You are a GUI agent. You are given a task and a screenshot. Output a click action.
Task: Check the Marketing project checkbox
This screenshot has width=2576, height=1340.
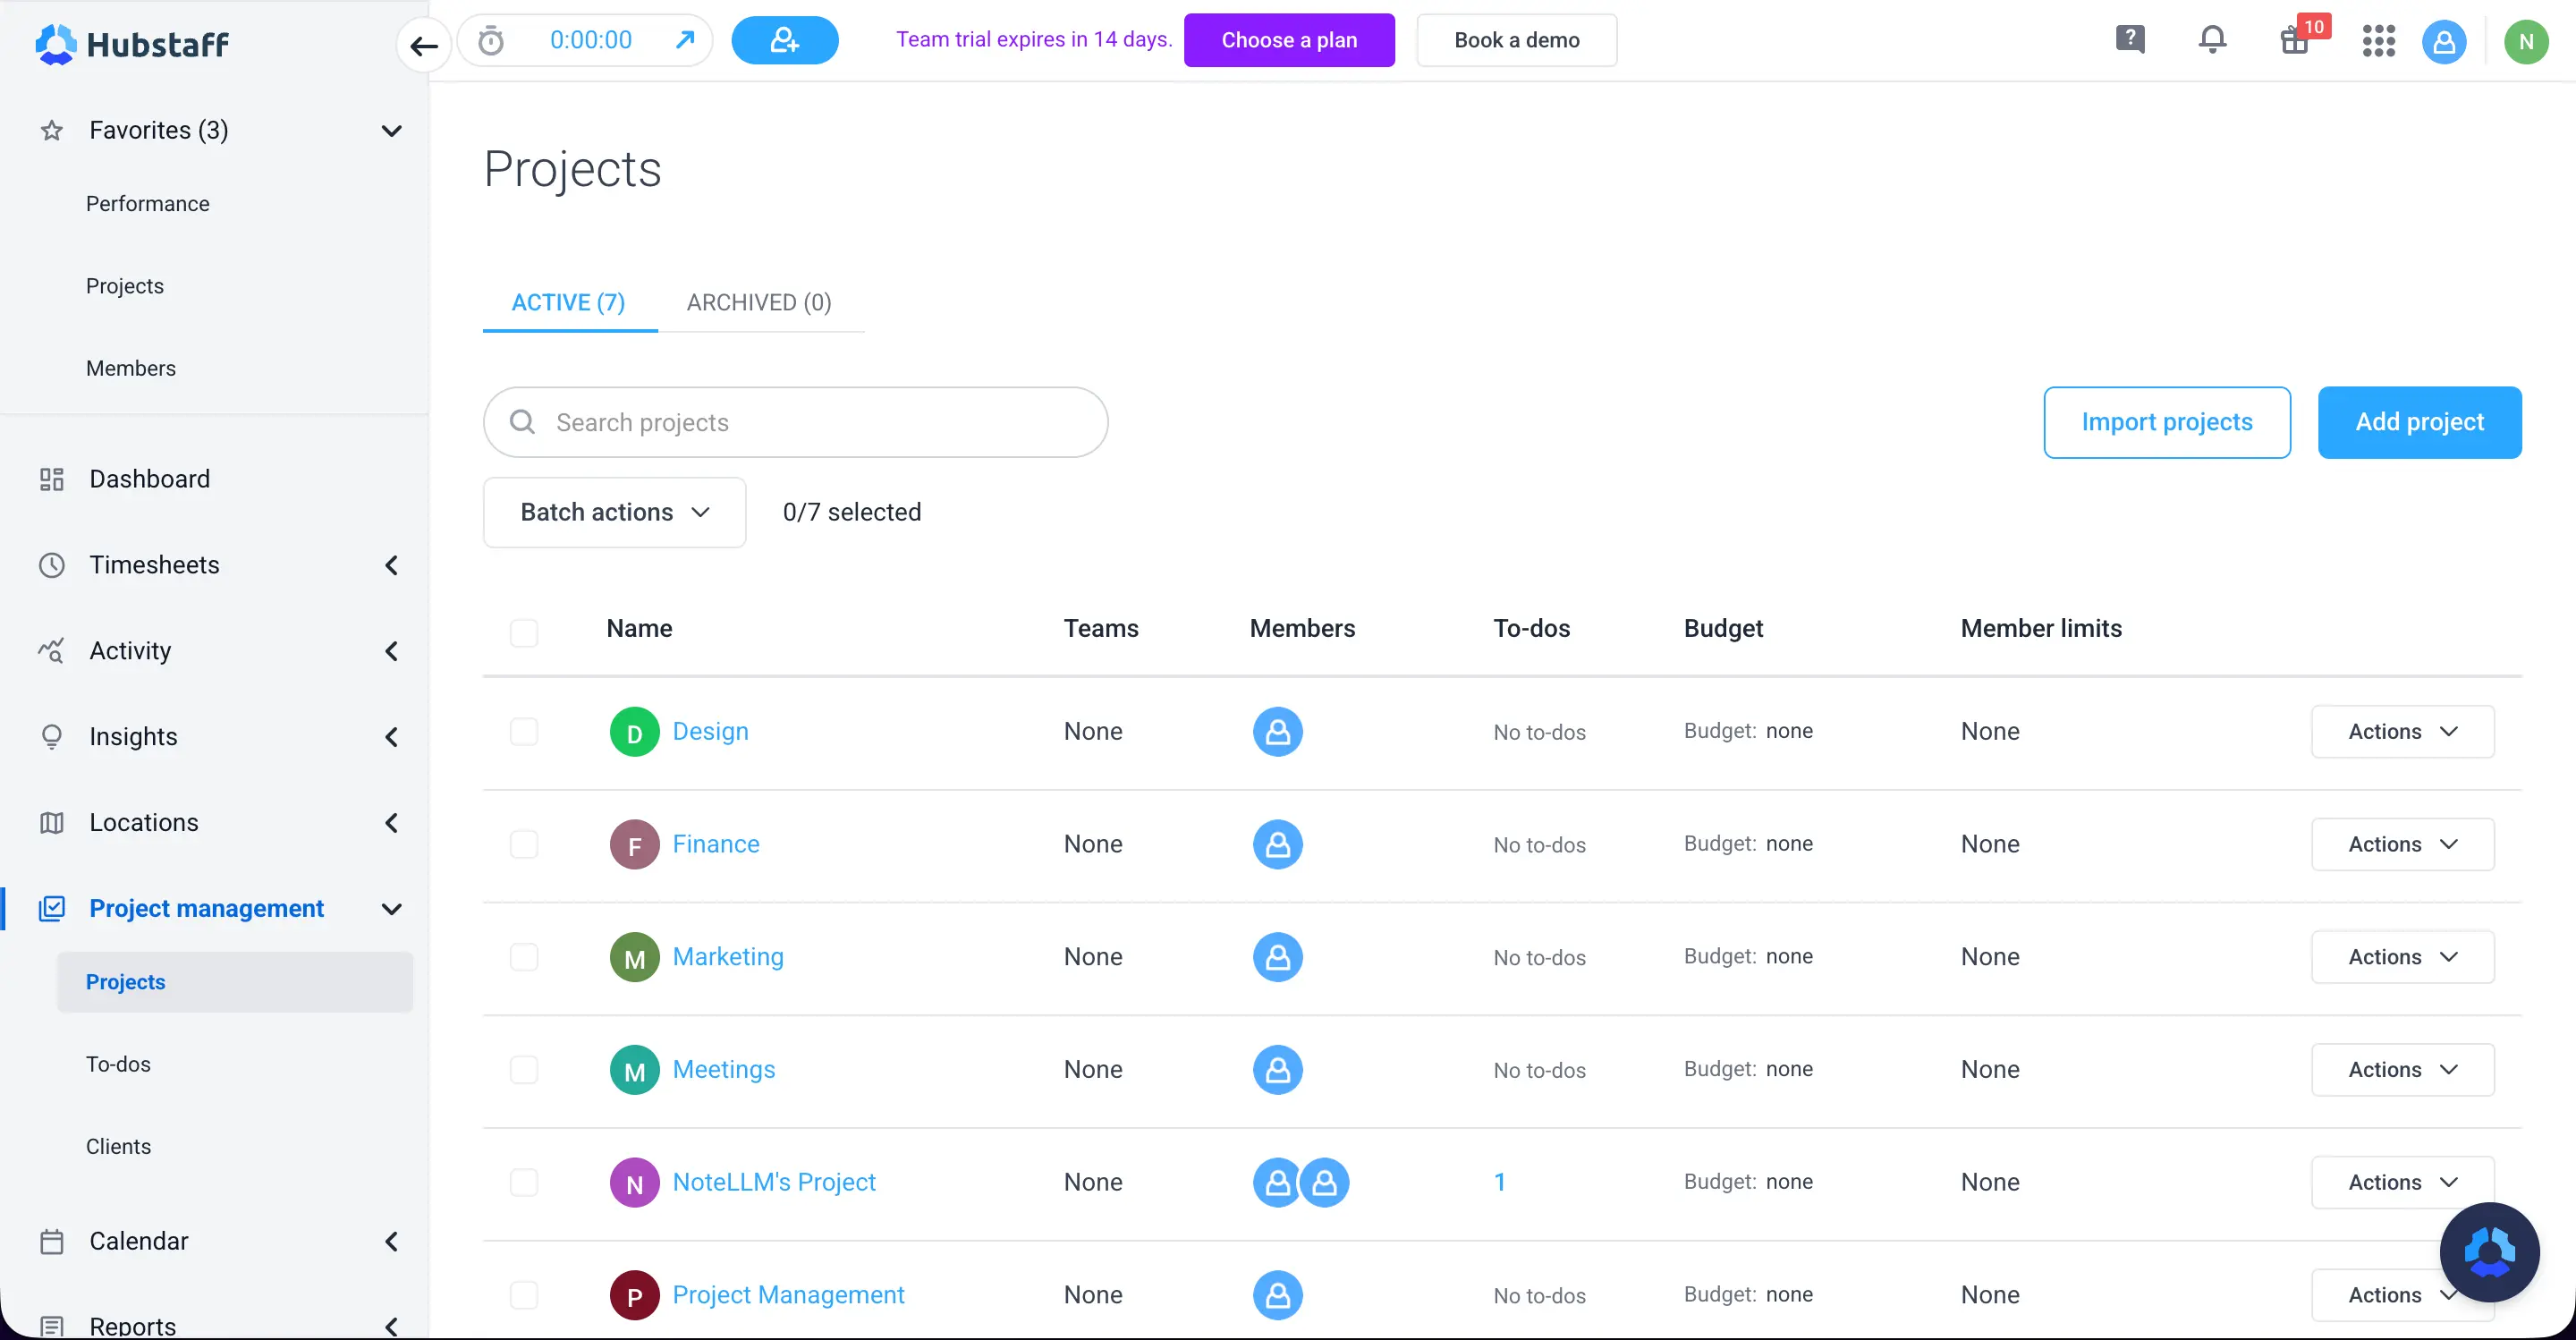(x=524, y=957)
